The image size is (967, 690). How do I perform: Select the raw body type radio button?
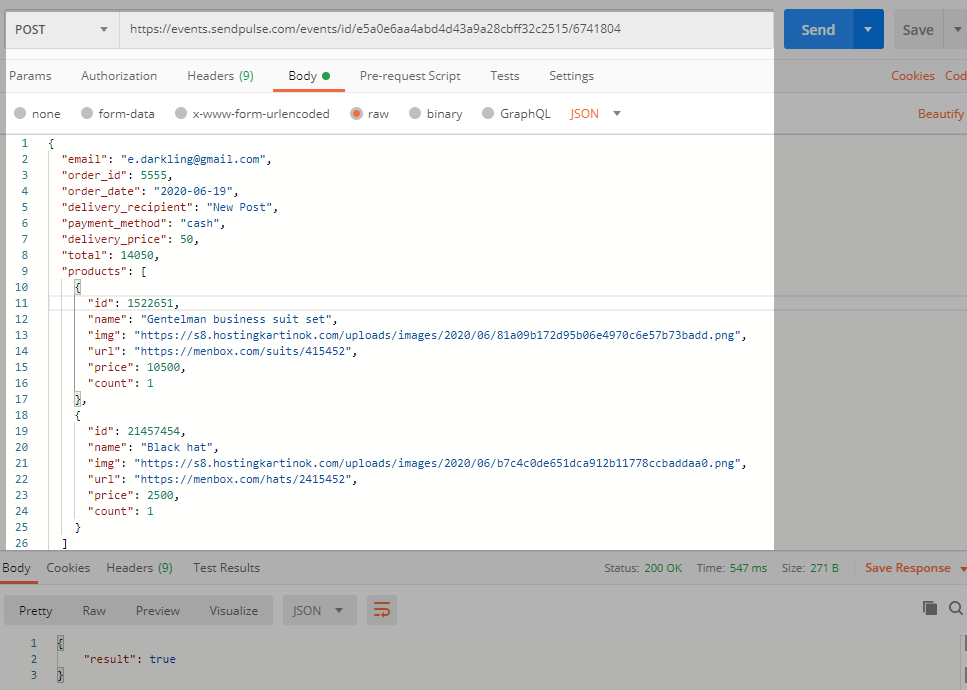356,113
